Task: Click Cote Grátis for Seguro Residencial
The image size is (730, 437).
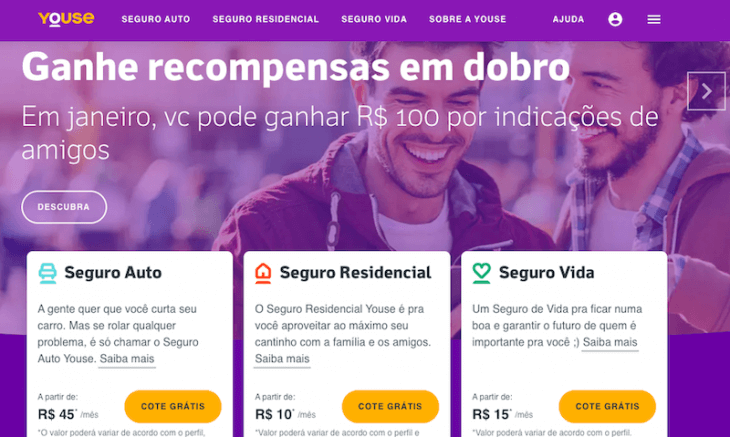Action: (x=390, y=406)
